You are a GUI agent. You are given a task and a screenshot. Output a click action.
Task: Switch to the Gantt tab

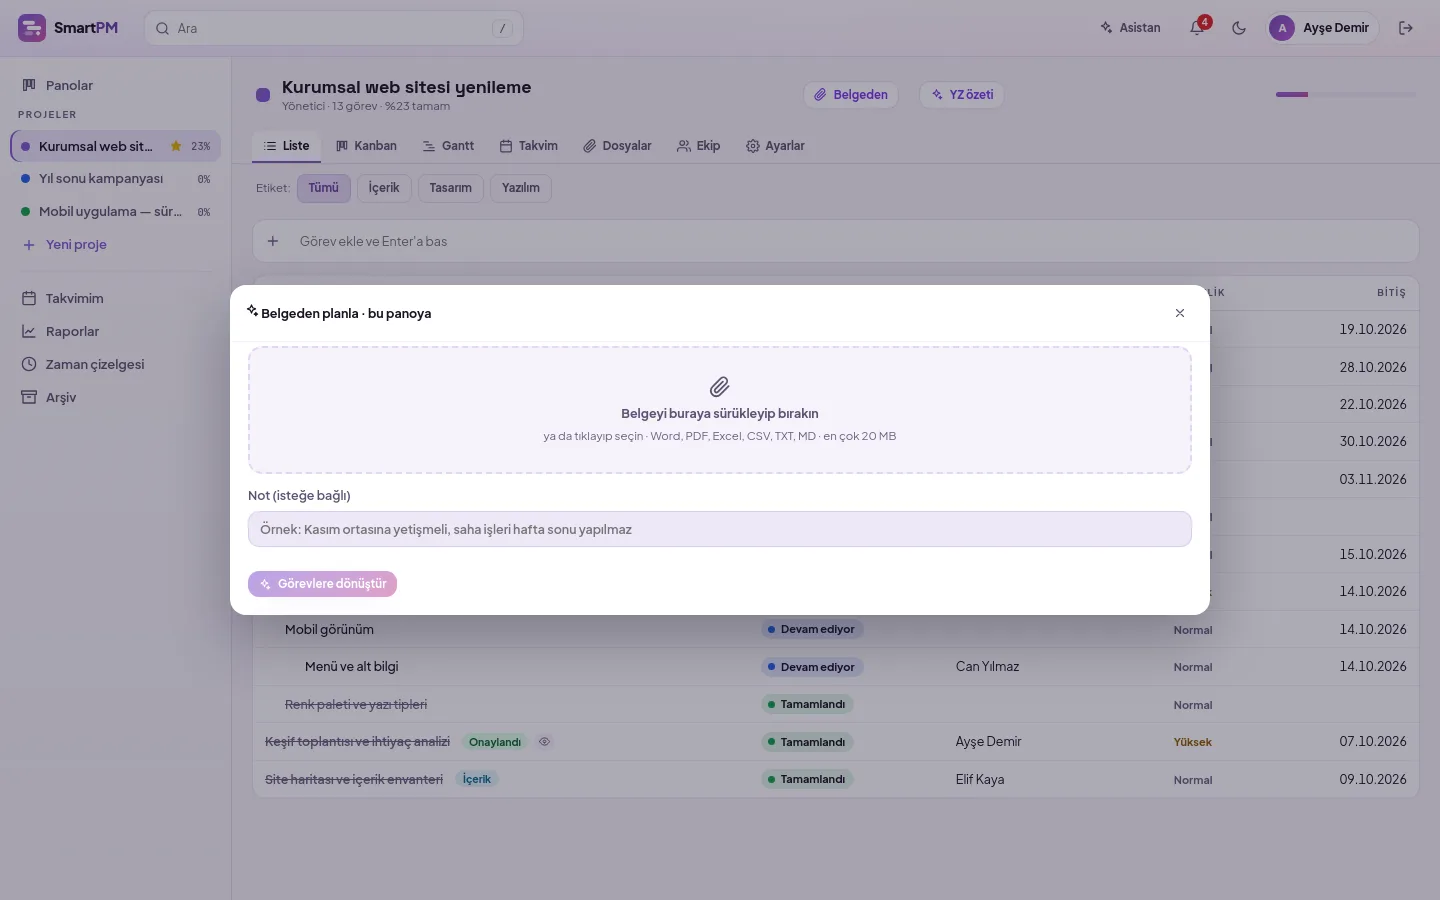(448, 146)
